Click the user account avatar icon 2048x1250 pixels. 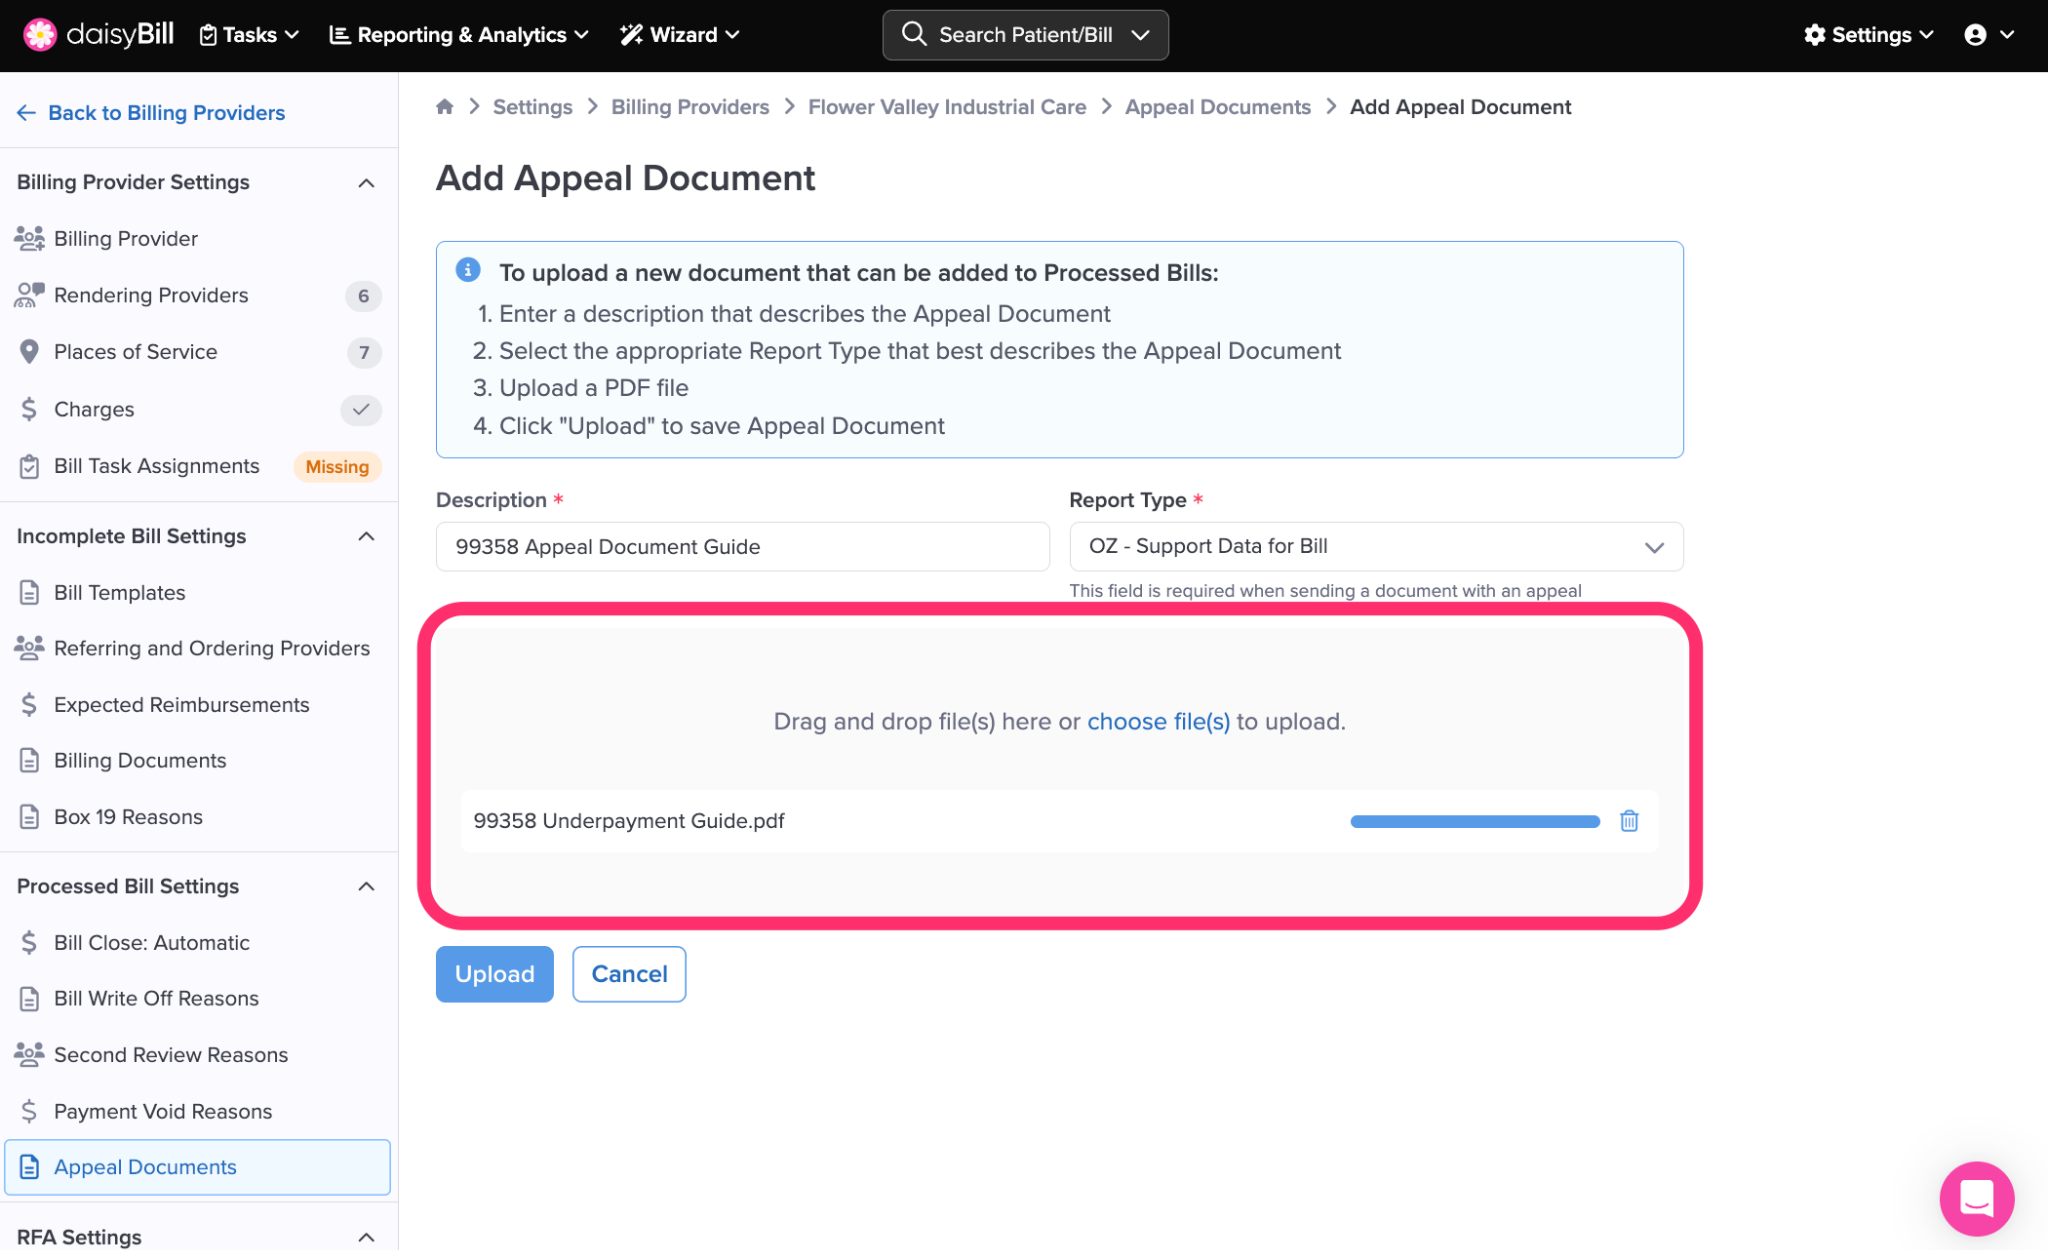(1975, 35)
